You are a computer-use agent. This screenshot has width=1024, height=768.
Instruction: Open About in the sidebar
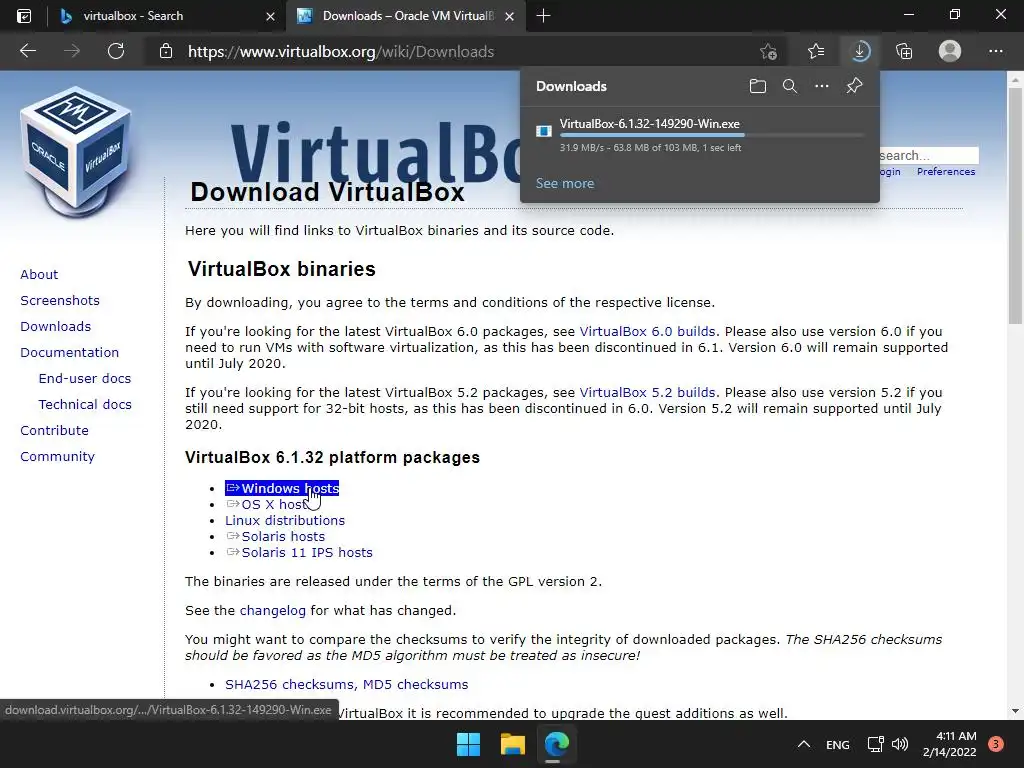tap(39, 274)
